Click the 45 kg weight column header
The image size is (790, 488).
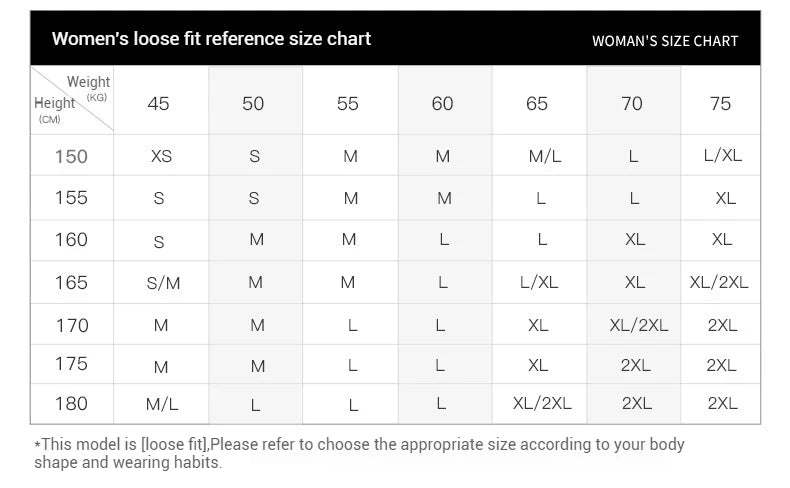pyautogui.click(x=158, y=103)
